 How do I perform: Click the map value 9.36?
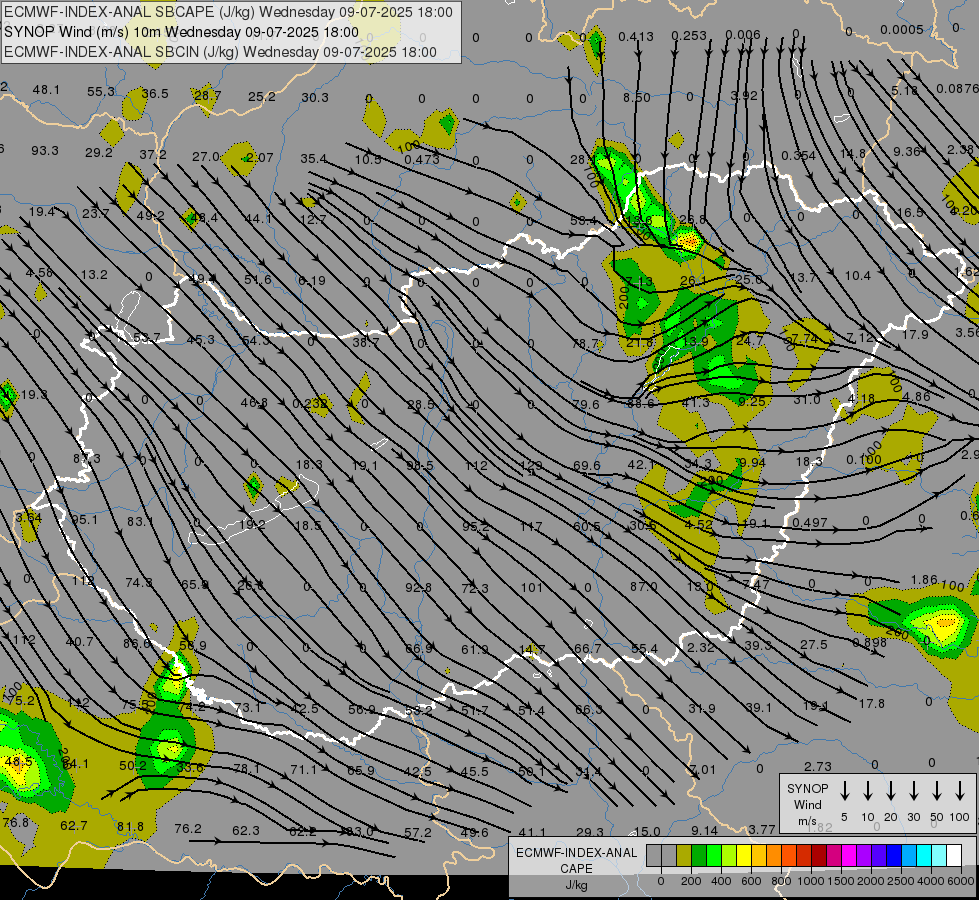pos(907,151)
